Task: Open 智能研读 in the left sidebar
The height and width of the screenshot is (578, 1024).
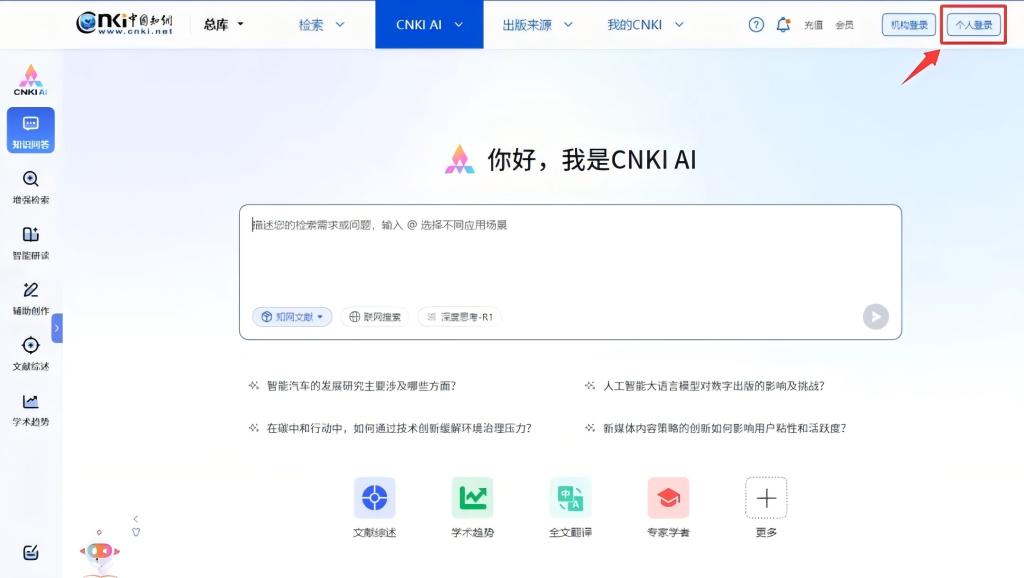Action: [x=30, y=241]
